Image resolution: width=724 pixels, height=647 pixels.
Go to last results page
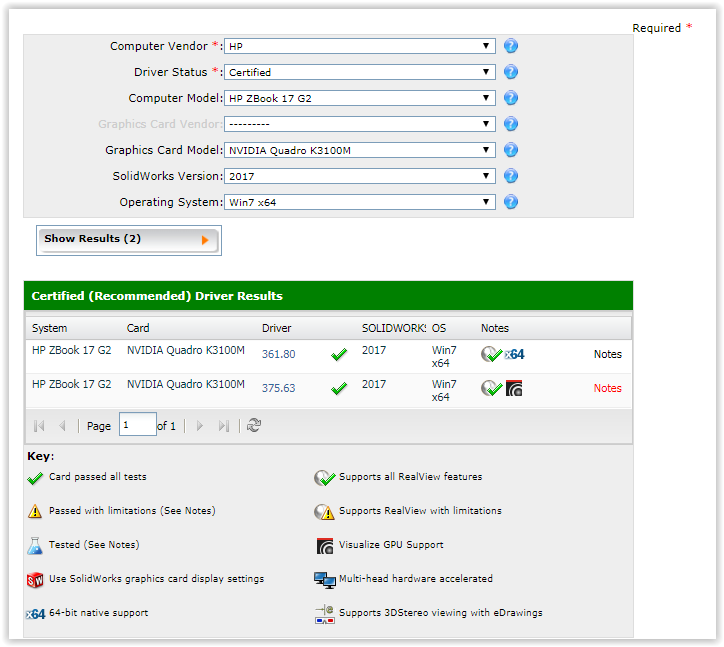pos(224,426)
